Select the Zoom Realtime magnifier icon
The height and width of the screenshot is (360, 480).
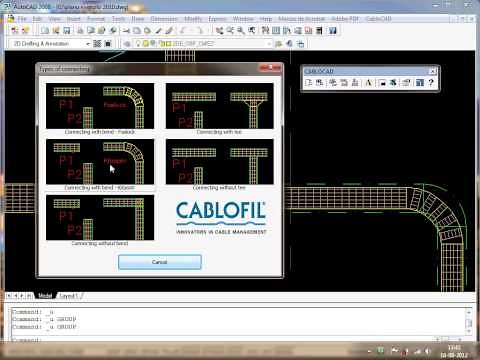pyautogui.click(x=230, y=31)
